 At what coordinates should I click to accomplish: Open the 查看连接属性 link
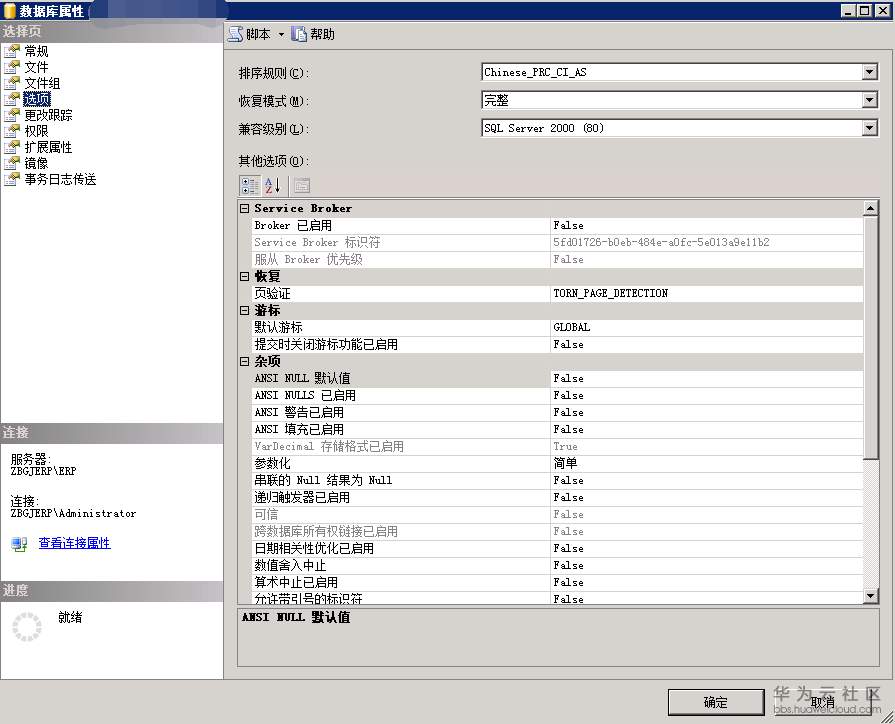click(x=74, y=543)
